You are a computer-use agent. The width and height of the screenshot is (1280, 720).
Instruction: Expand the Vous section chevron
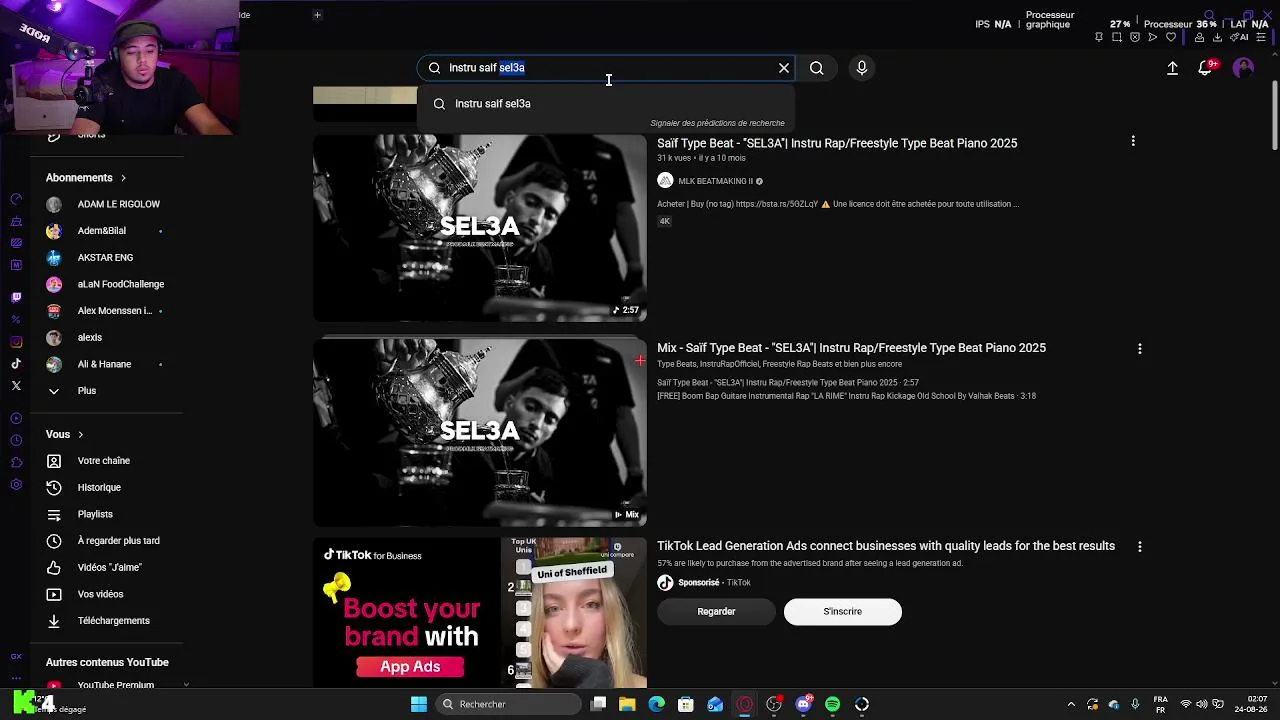point(80,435)
